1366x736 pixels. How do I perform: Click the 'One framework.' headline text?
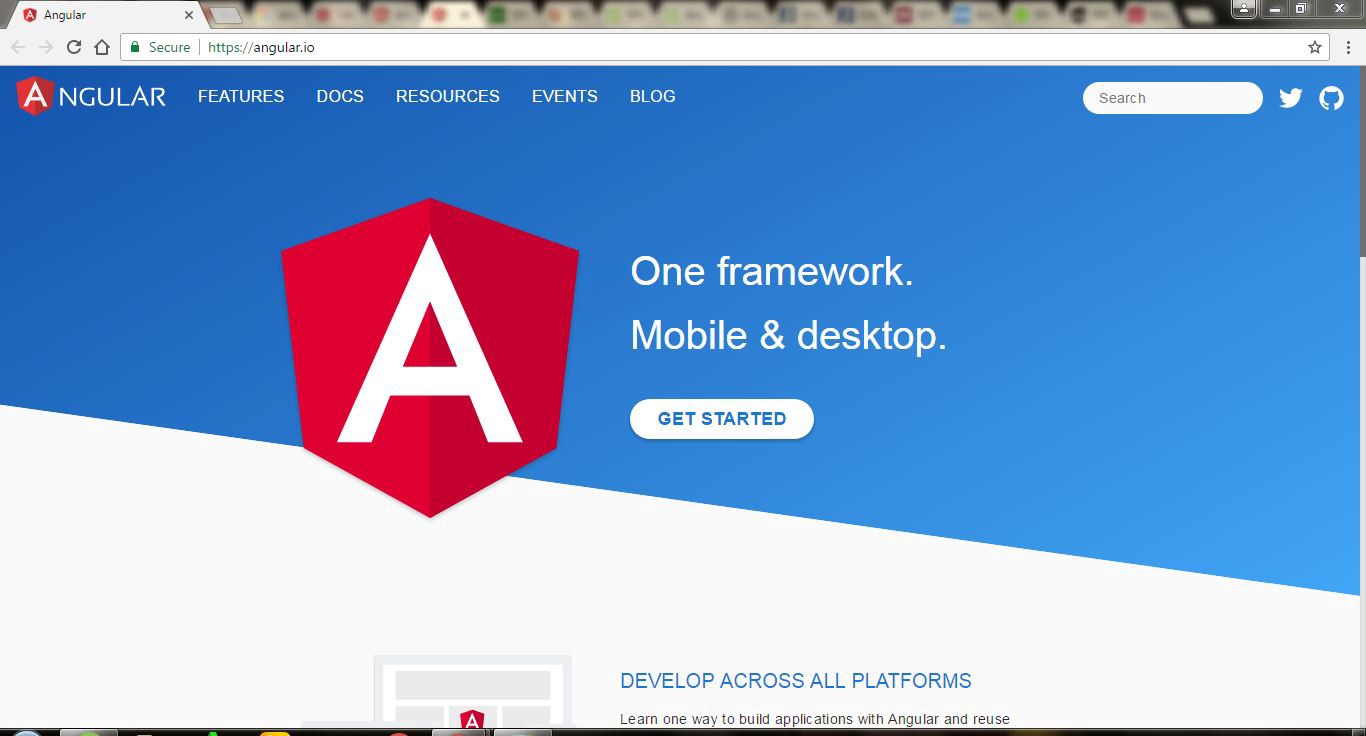click(x=772, y=271)
